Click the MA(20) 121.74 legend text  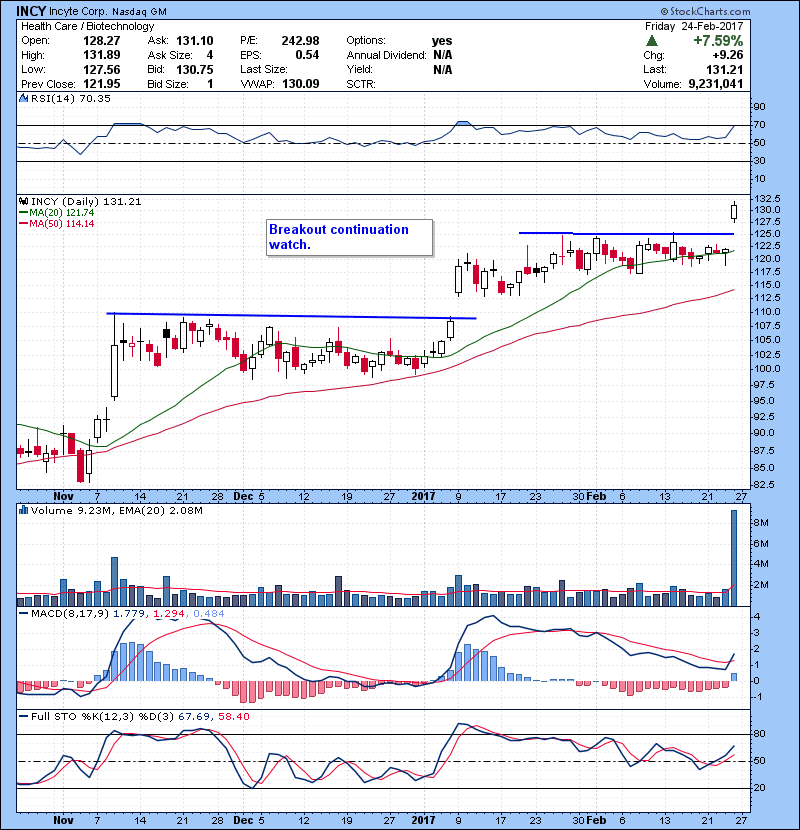(61, 212)
